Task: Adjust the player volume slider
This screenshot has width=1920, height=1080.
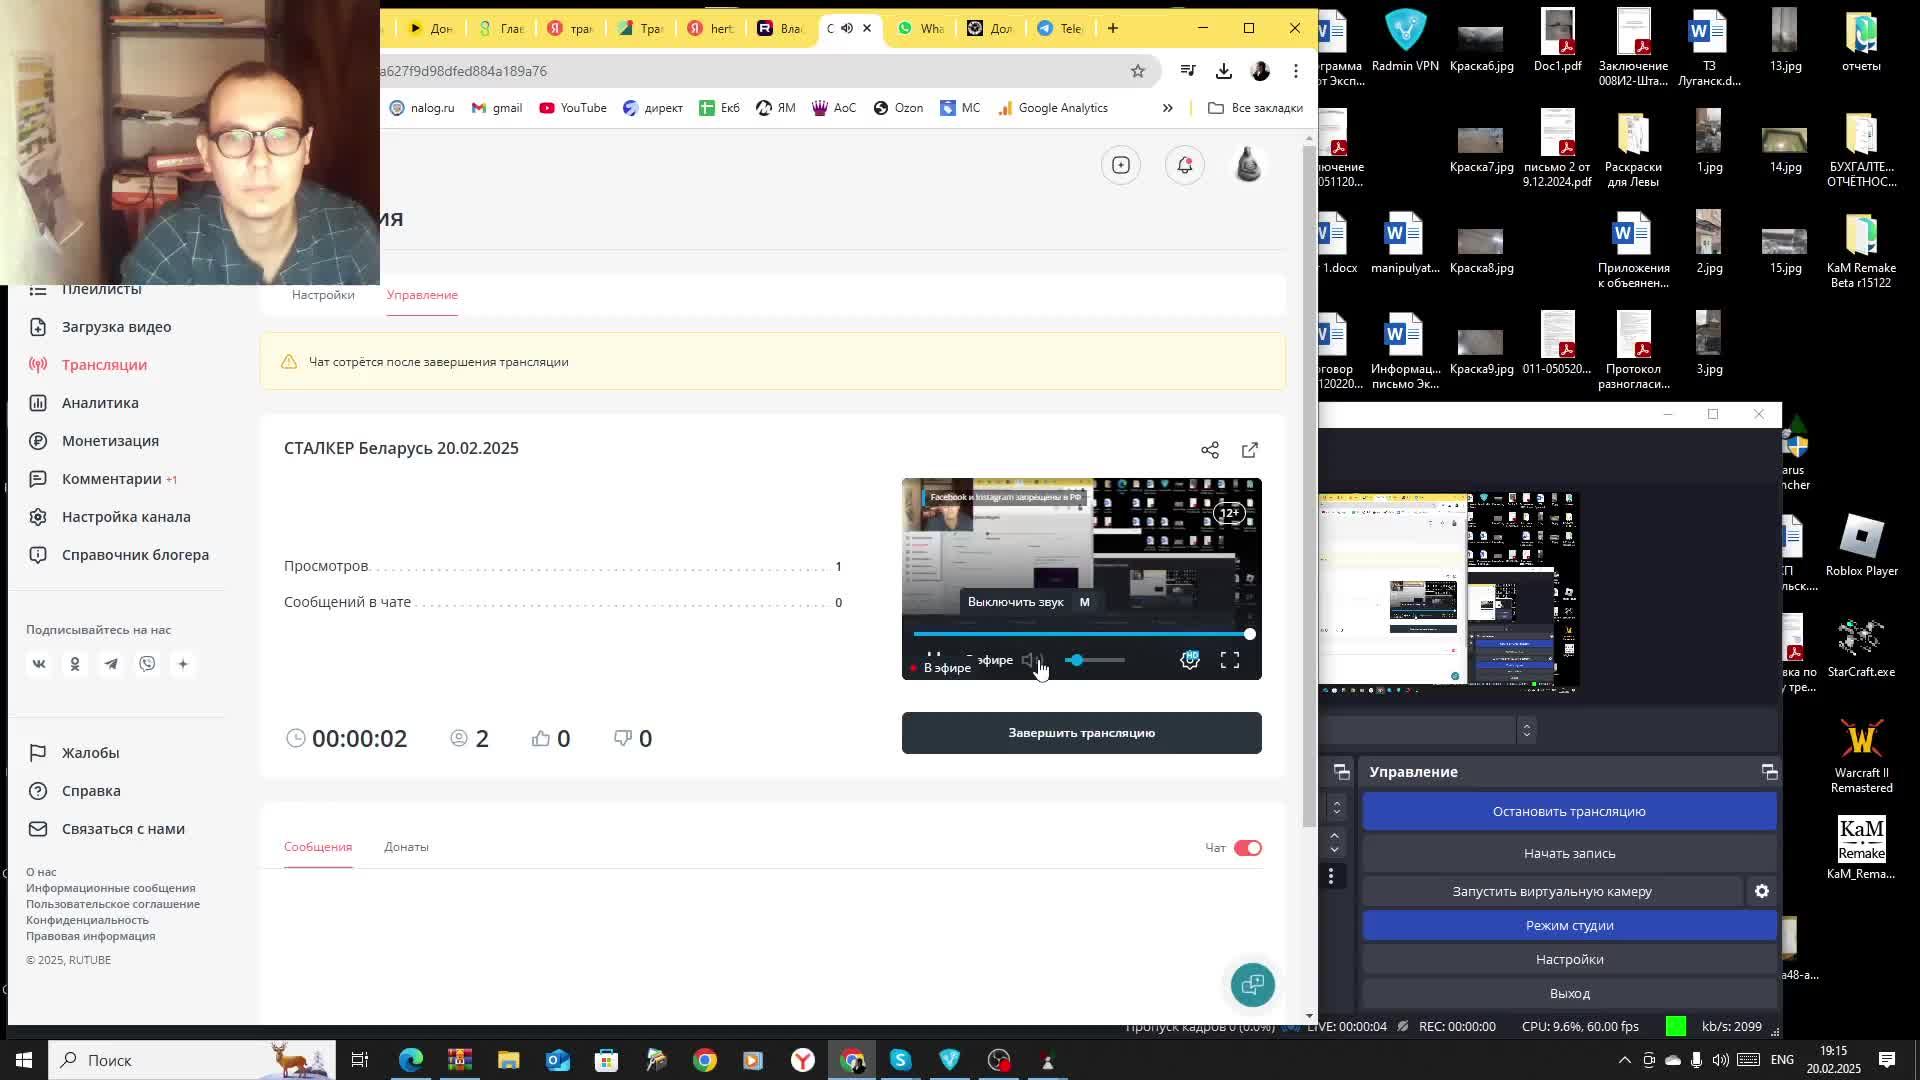Action: [x=1095, y=660]
